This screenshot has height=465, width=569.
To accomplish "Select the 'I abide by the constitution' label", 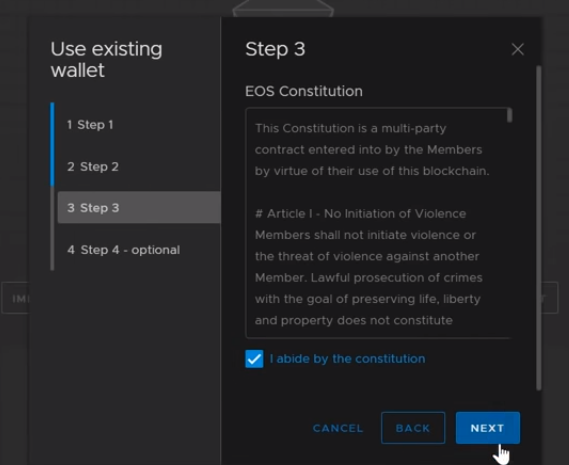I will tap(347, 359).
